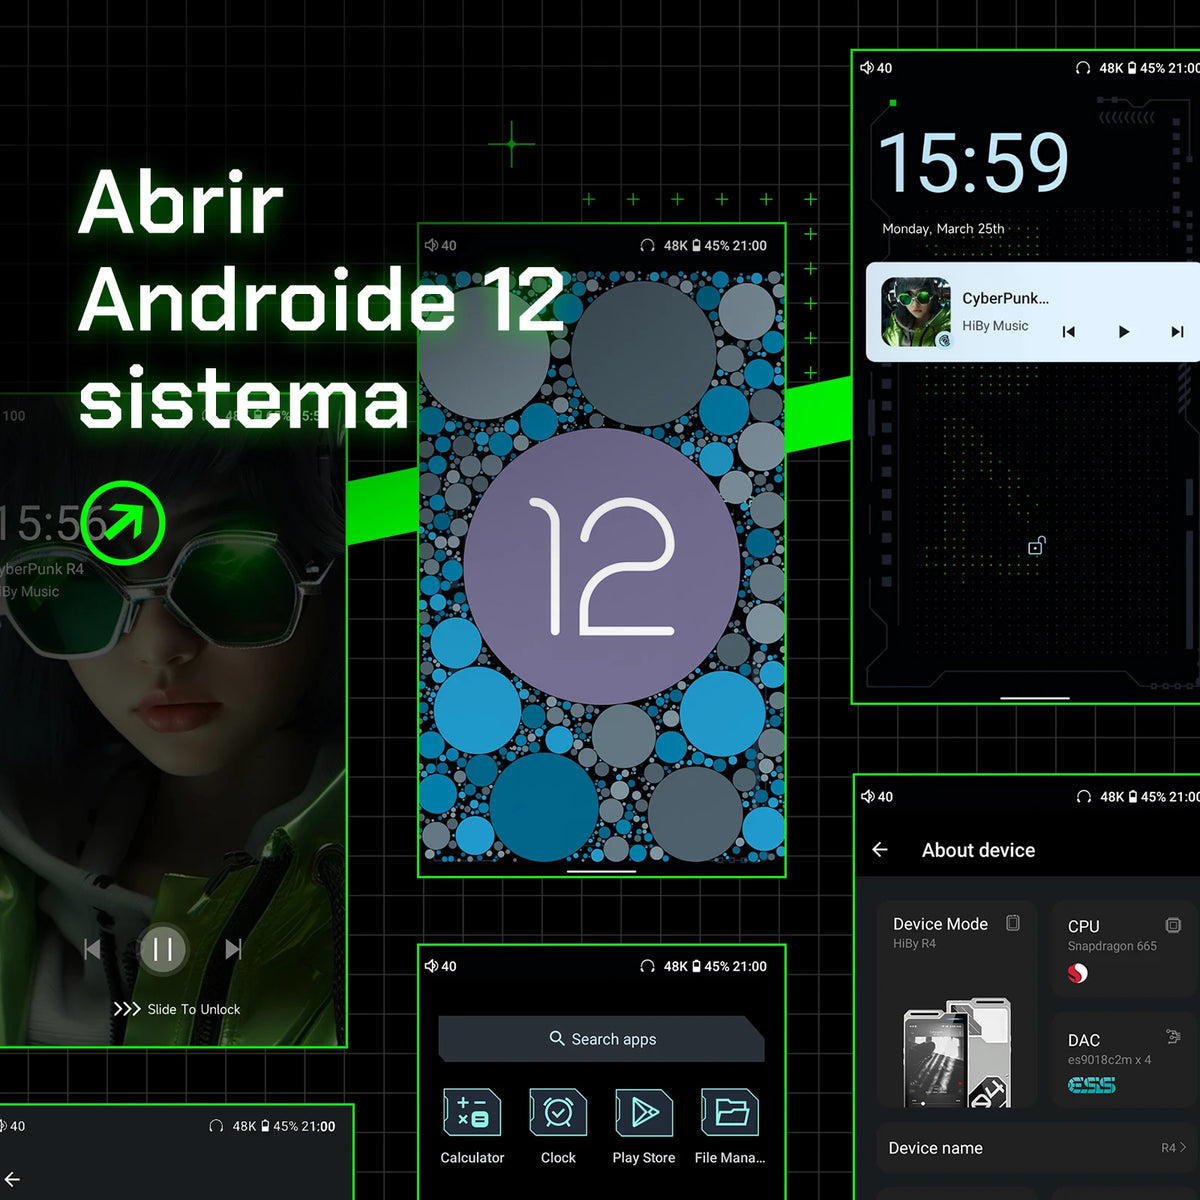Tap the headphone icon in About device status bar
Image resolution: width=1200 pixels, height=1200 pixels.
click(x=1084, y=797)
